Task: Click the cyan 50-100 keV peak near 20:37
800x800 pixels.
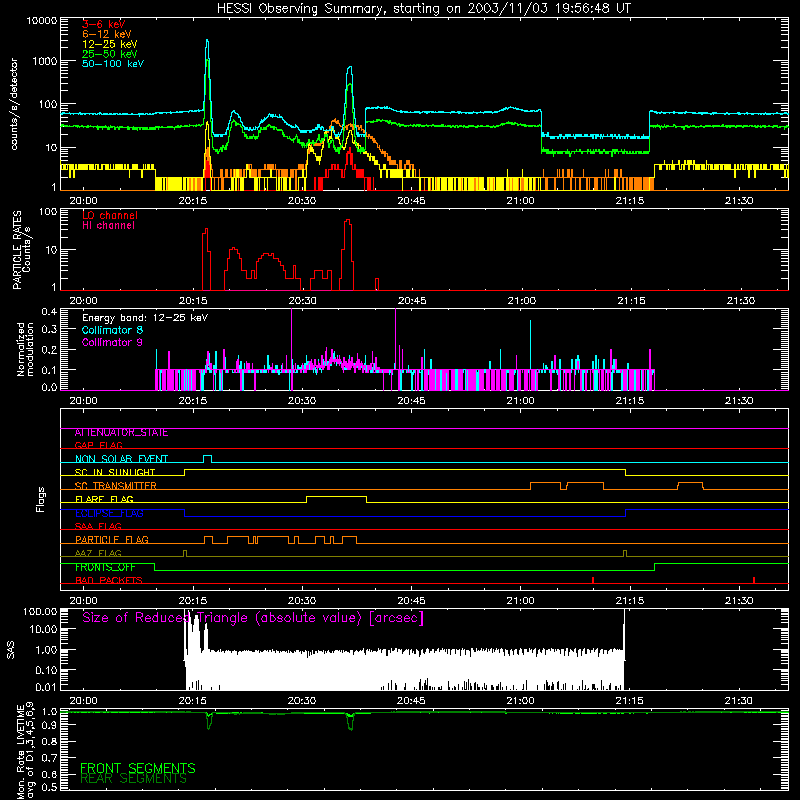Action: tap(349, 69)
